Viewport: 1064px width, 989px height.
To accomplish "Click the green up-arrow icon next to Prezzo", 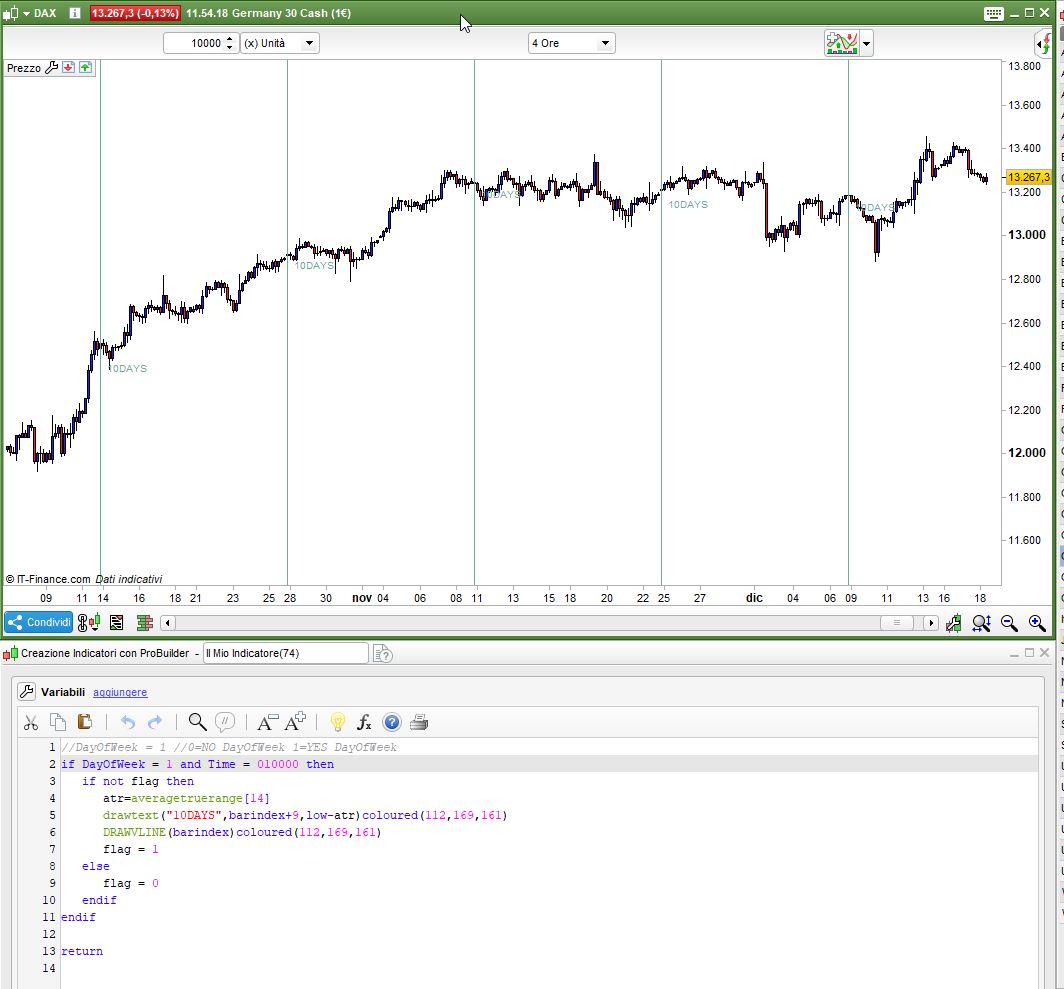I will (86, 67).
